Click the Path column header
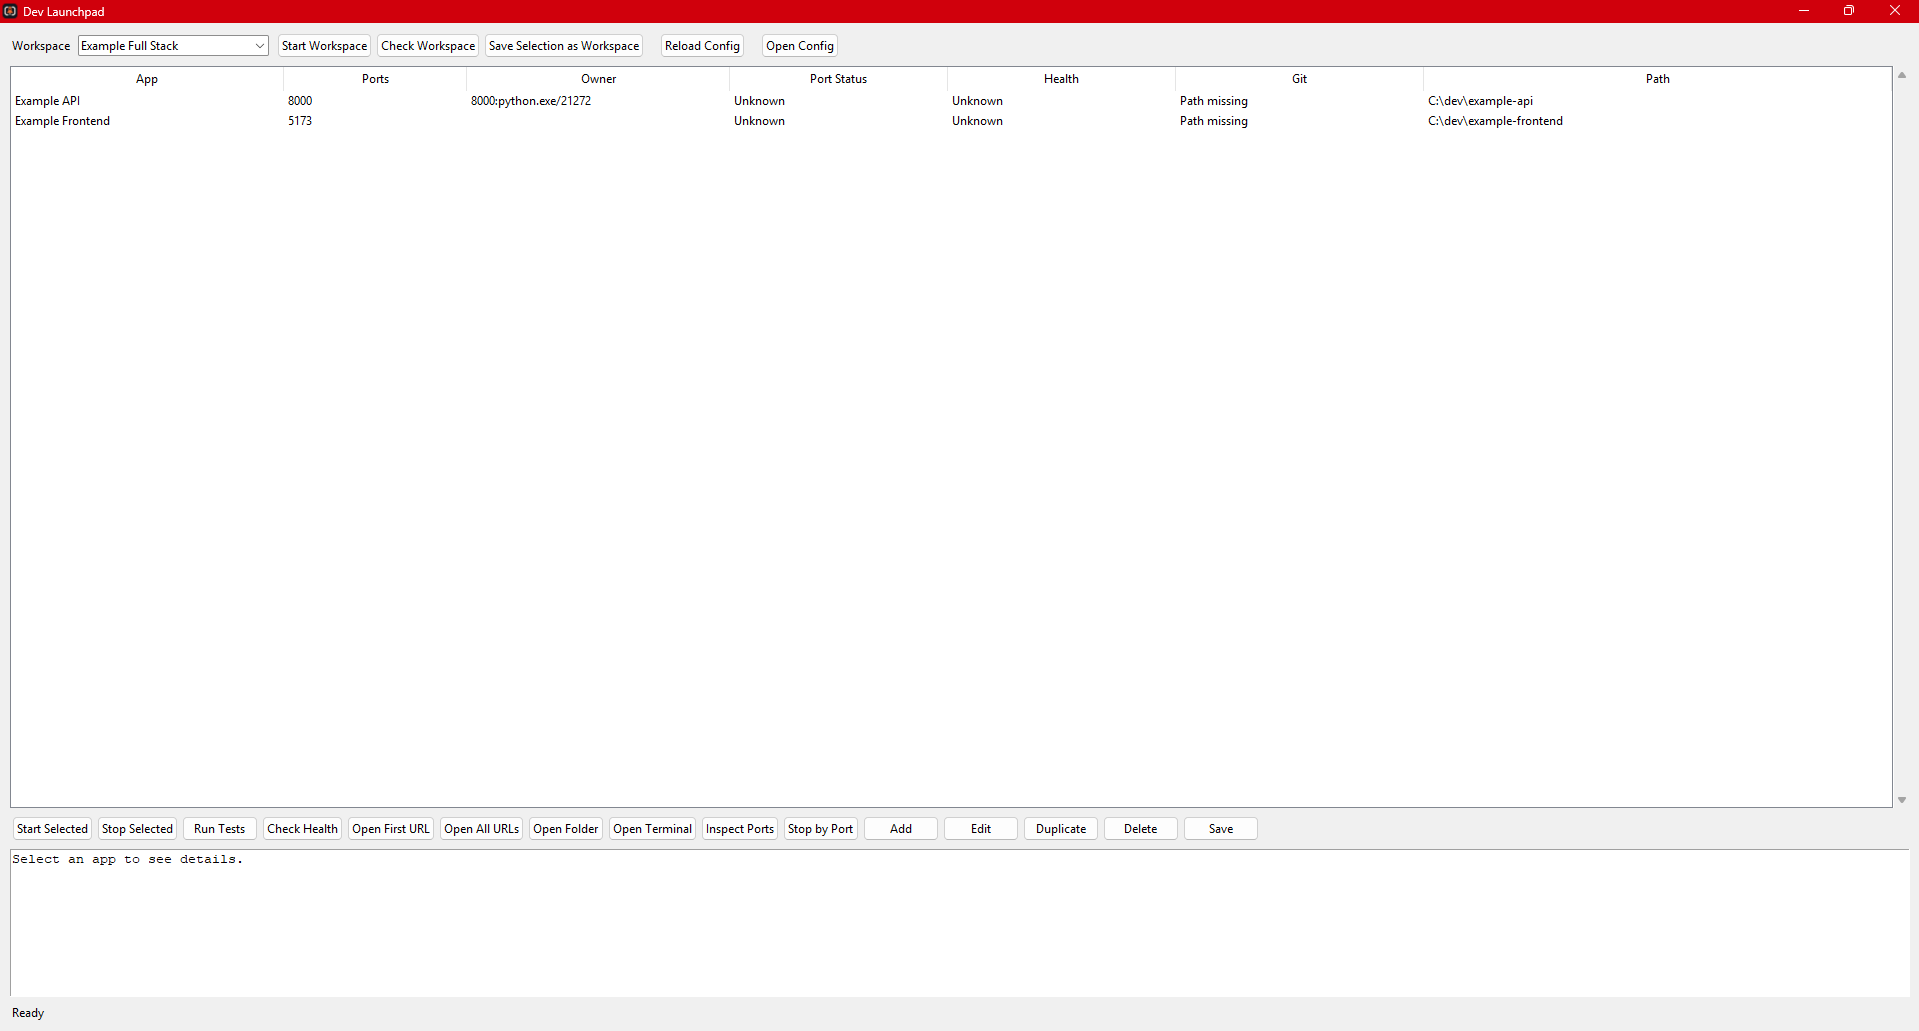The image size is (1919, 1031). point(1657,79)
